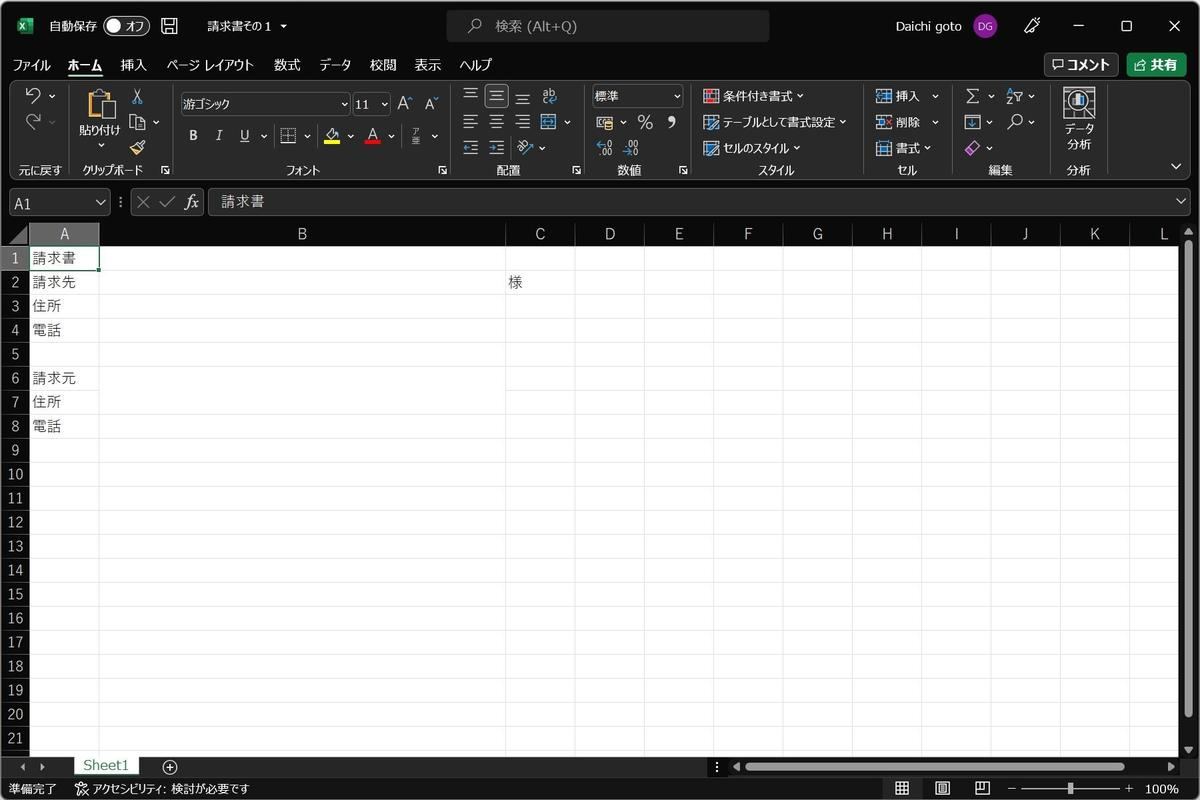Open the 游ゴシック font name dropdown
This screenshot has width=1200, height=800.
344,104
